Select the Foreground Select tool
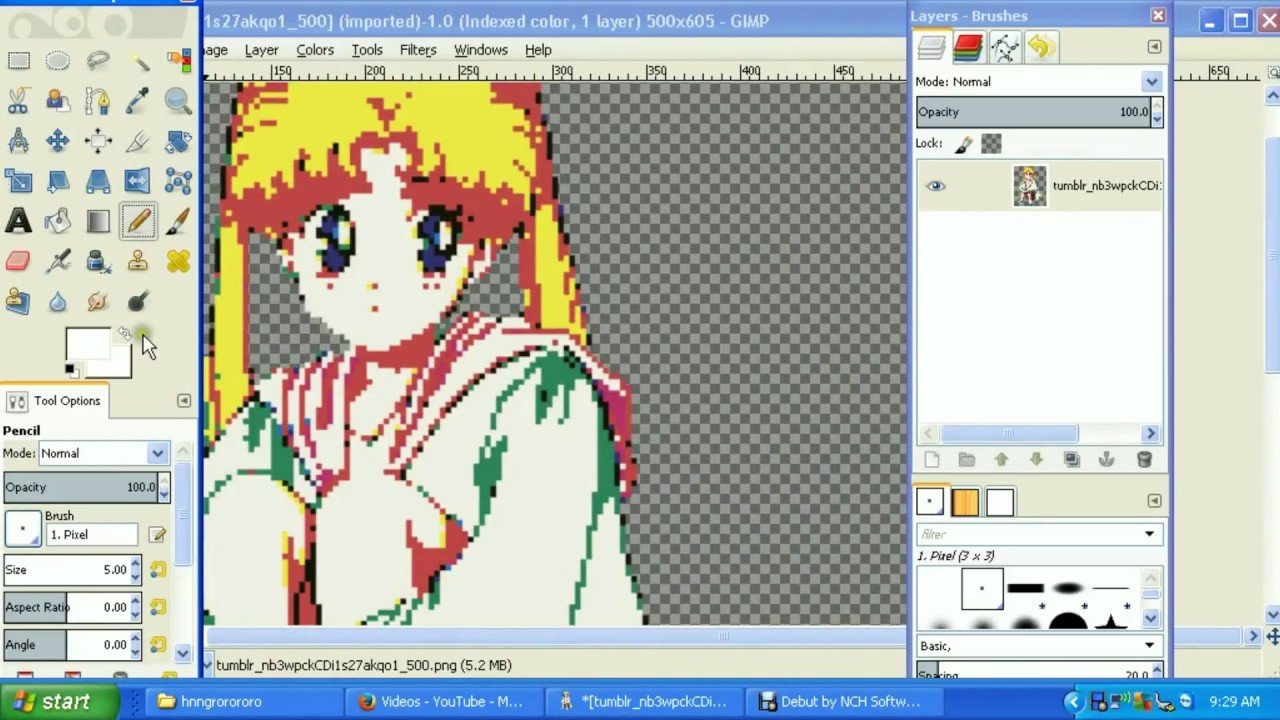Screen dimensions: 1280x720 (58, 101)
